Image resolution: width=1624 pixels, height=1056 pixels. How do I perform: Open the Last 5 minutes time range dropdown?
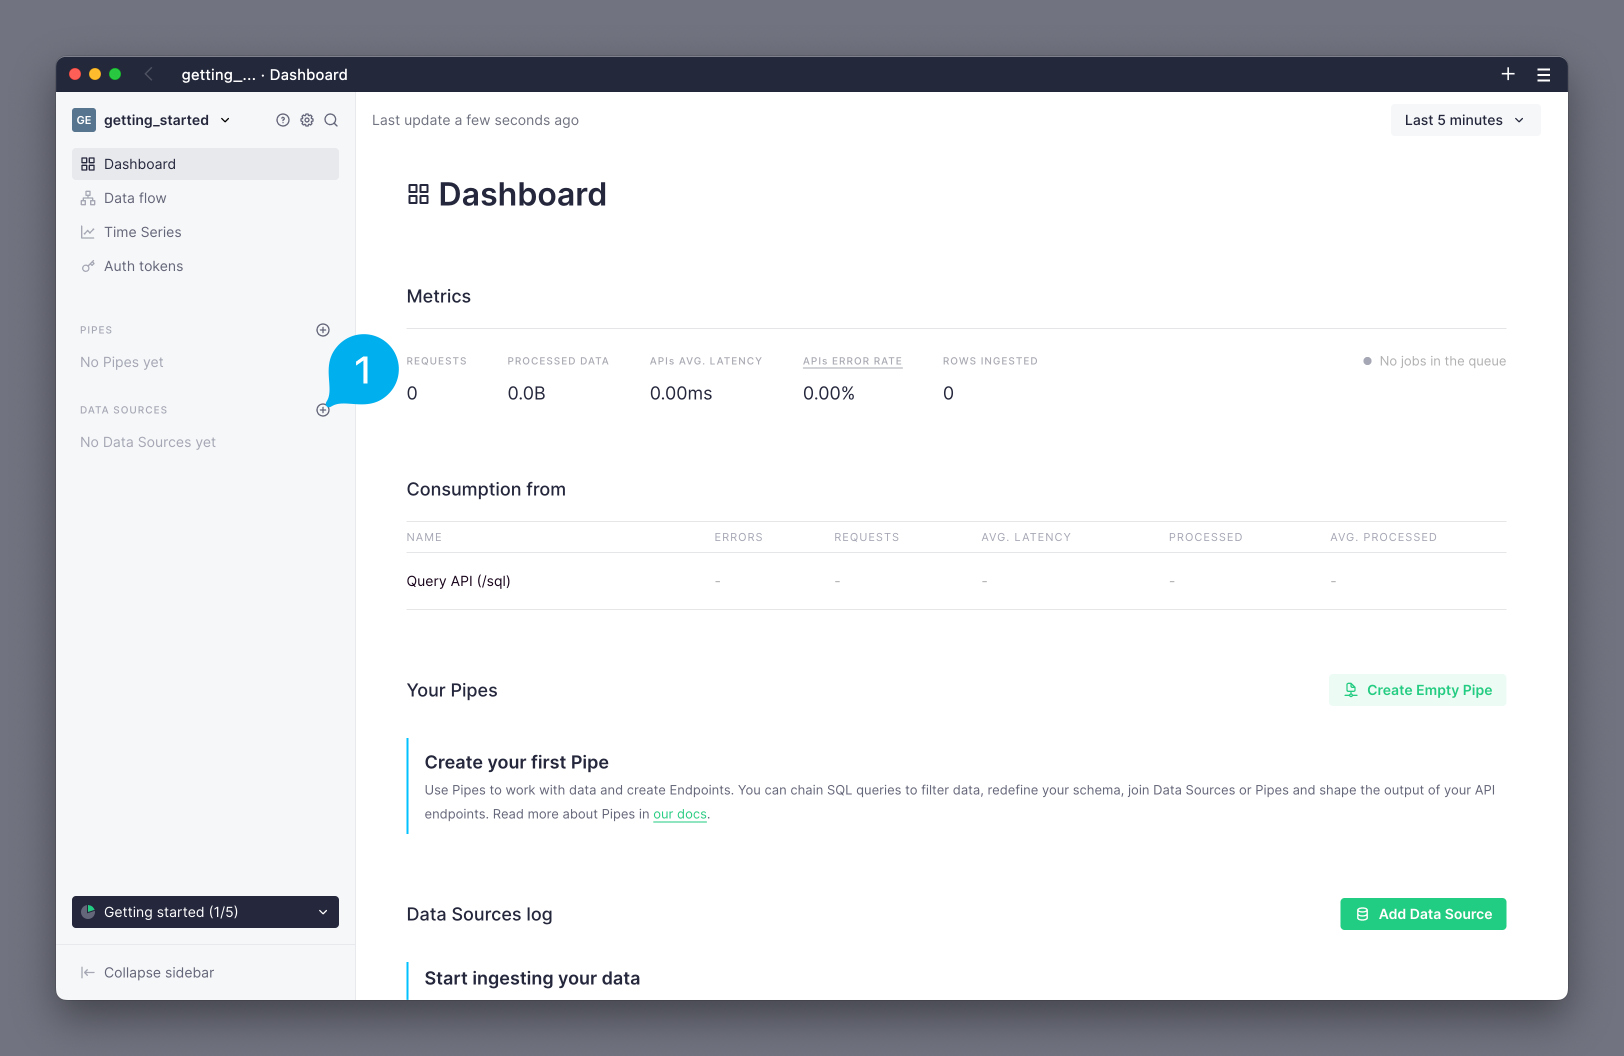tap(1465, 120)
